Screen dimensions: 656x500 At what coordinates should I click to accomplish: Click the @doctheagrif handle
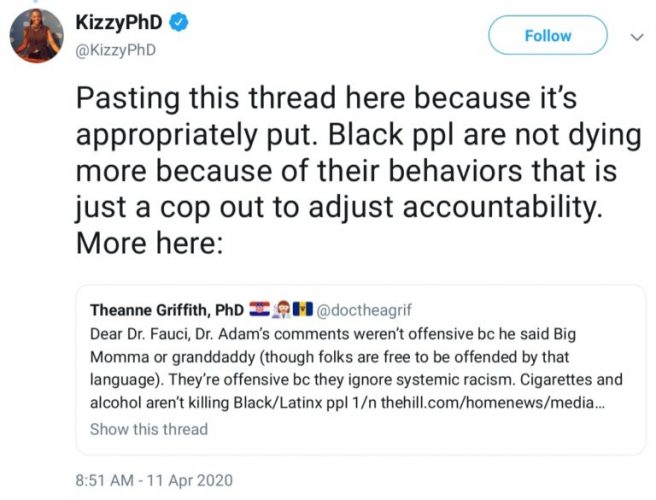[362, 307]
